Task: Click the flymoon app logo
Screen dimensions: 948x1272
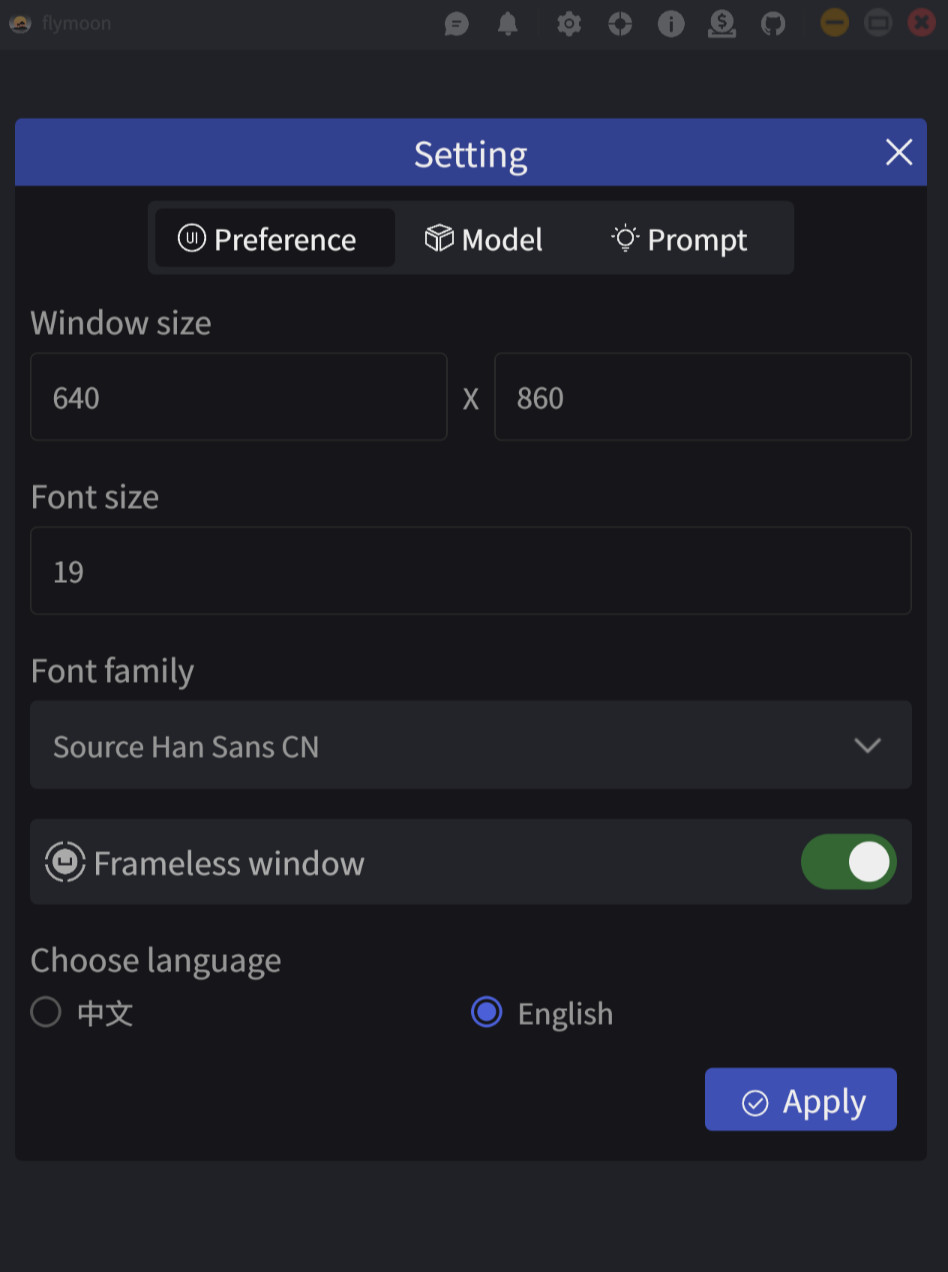Action: pos(20,23)
